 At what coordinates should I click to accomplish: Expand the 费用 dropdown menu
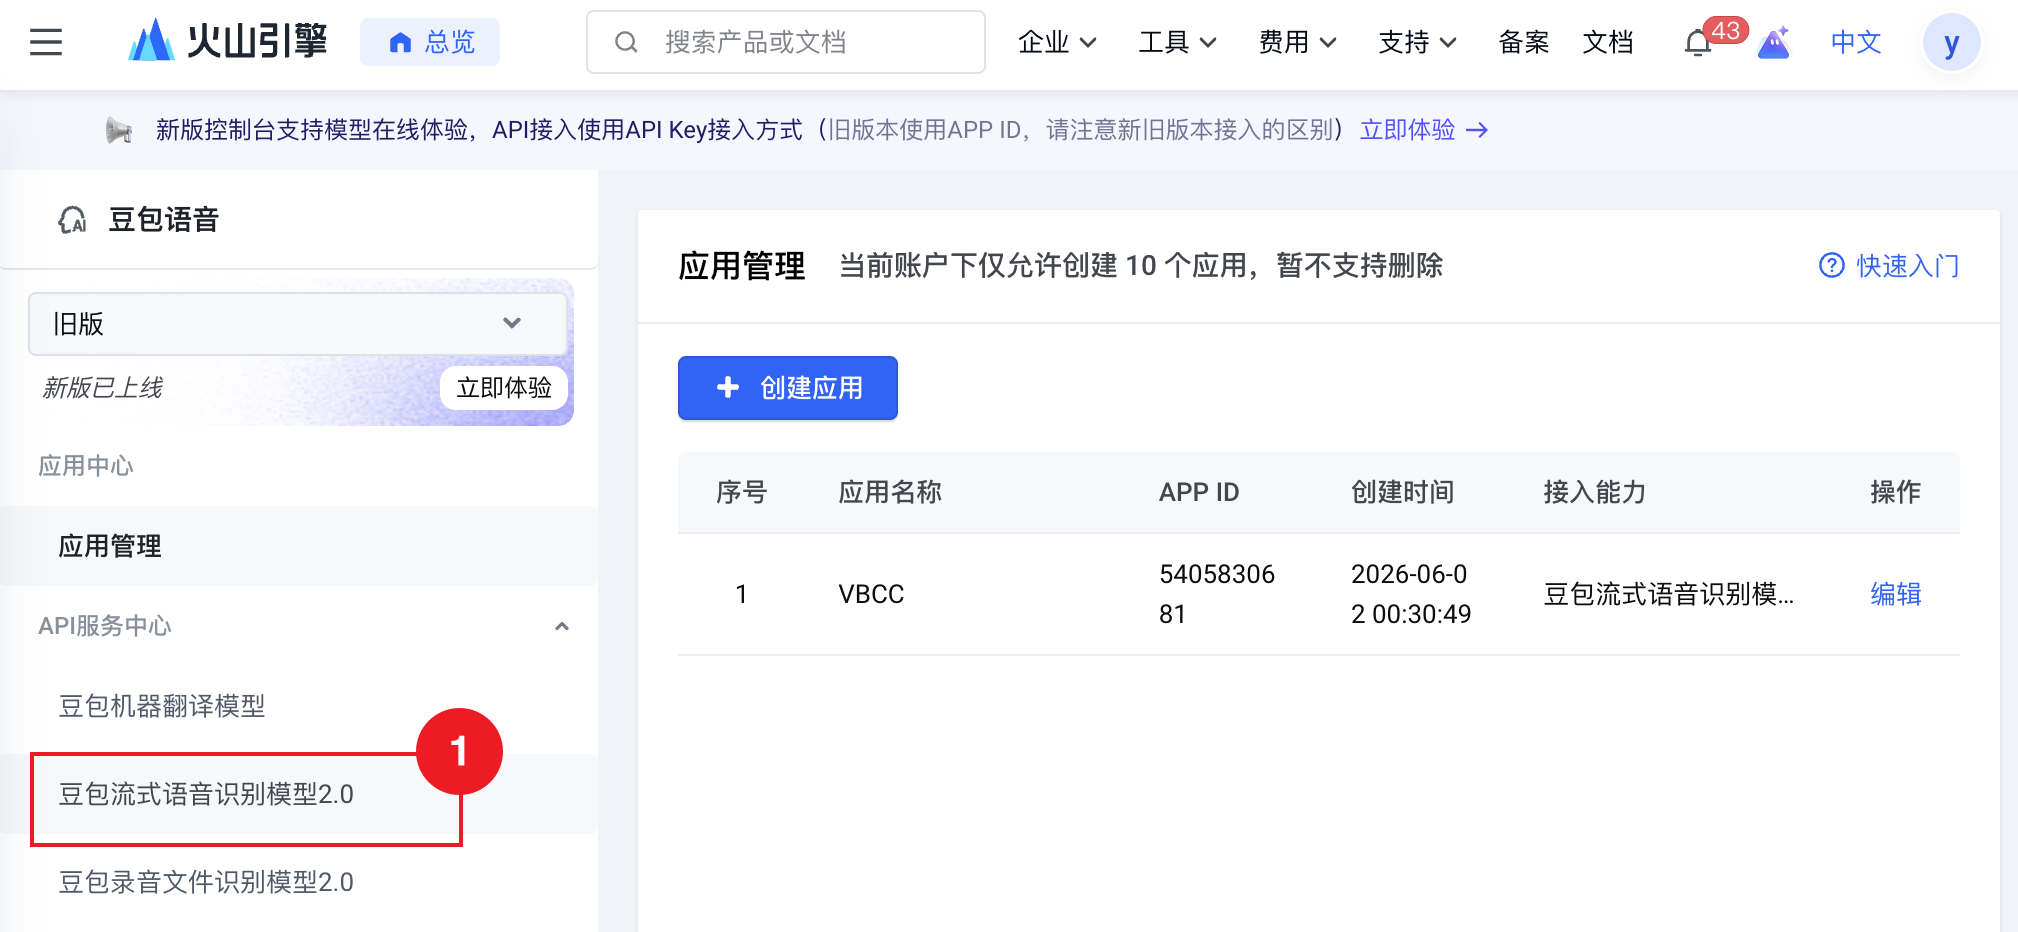[x=1297, y=42]
